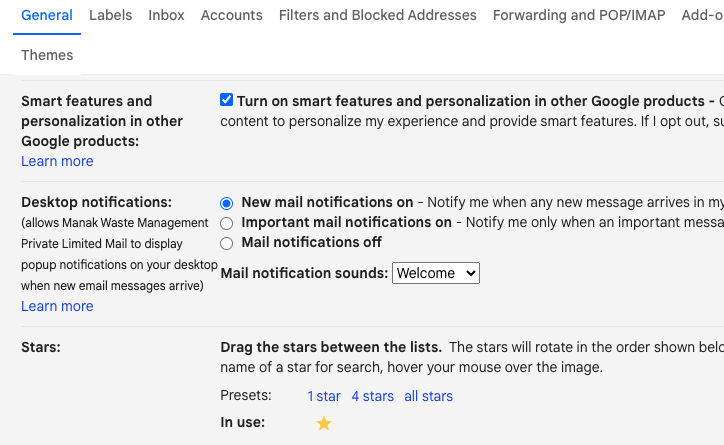Choose the all stars preset

click(428, 396)
